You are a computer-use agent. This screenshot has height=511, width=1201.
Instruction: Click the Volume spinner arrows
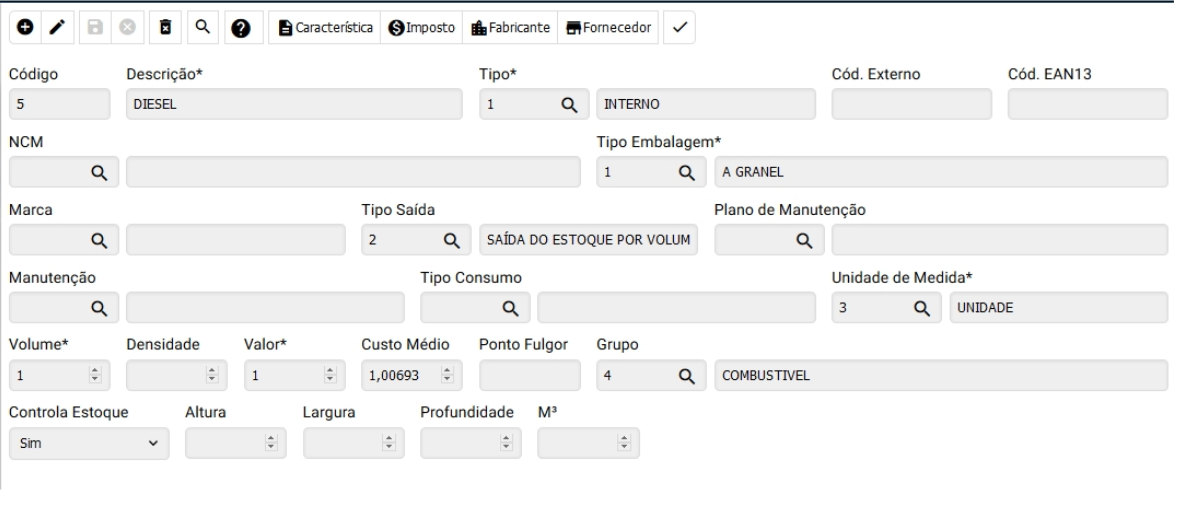tap(96, 376)
